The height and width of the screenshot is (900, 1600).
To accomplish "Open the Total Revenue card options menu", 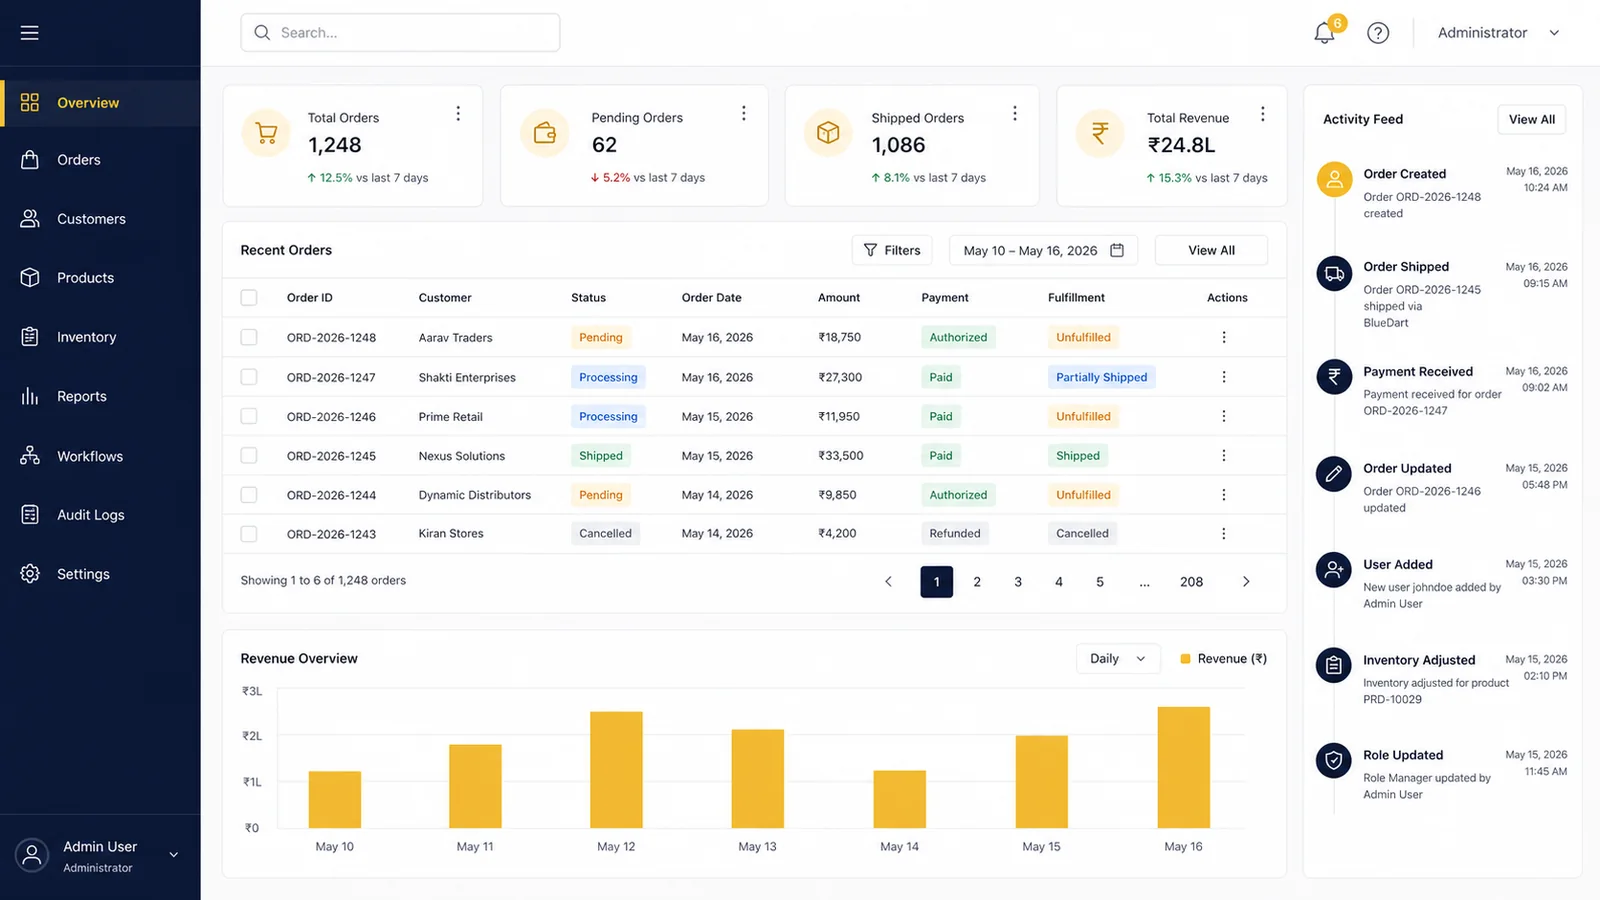I will [1262, 114].
